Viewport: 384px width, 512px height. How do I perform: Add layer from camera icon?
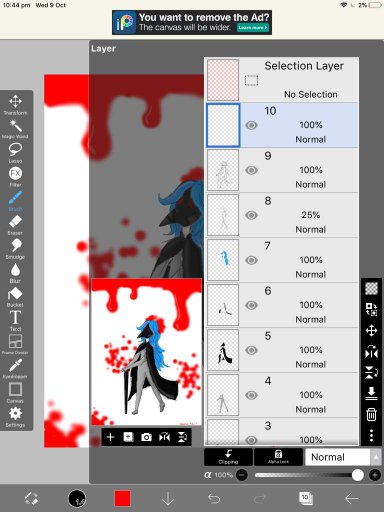tap(146, 437)
